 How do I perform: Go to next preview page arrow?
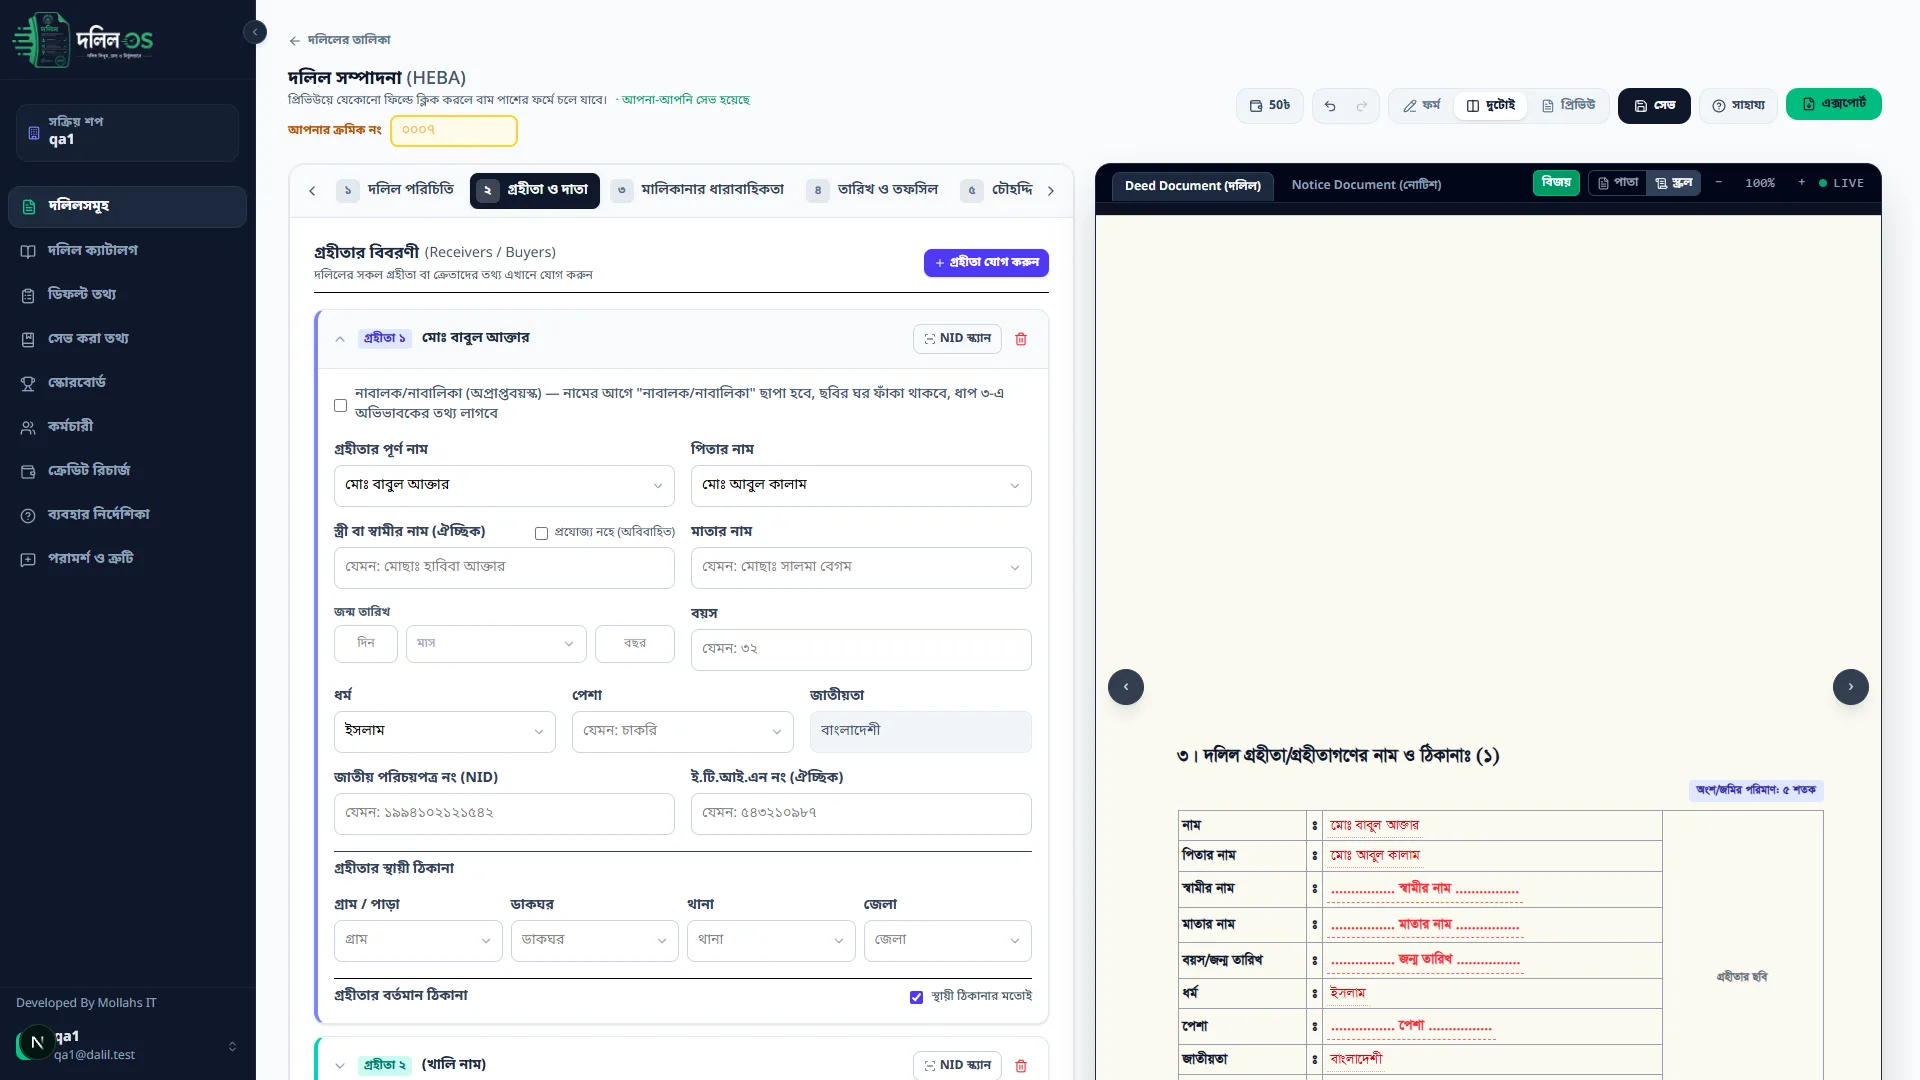coord(1851,687)
